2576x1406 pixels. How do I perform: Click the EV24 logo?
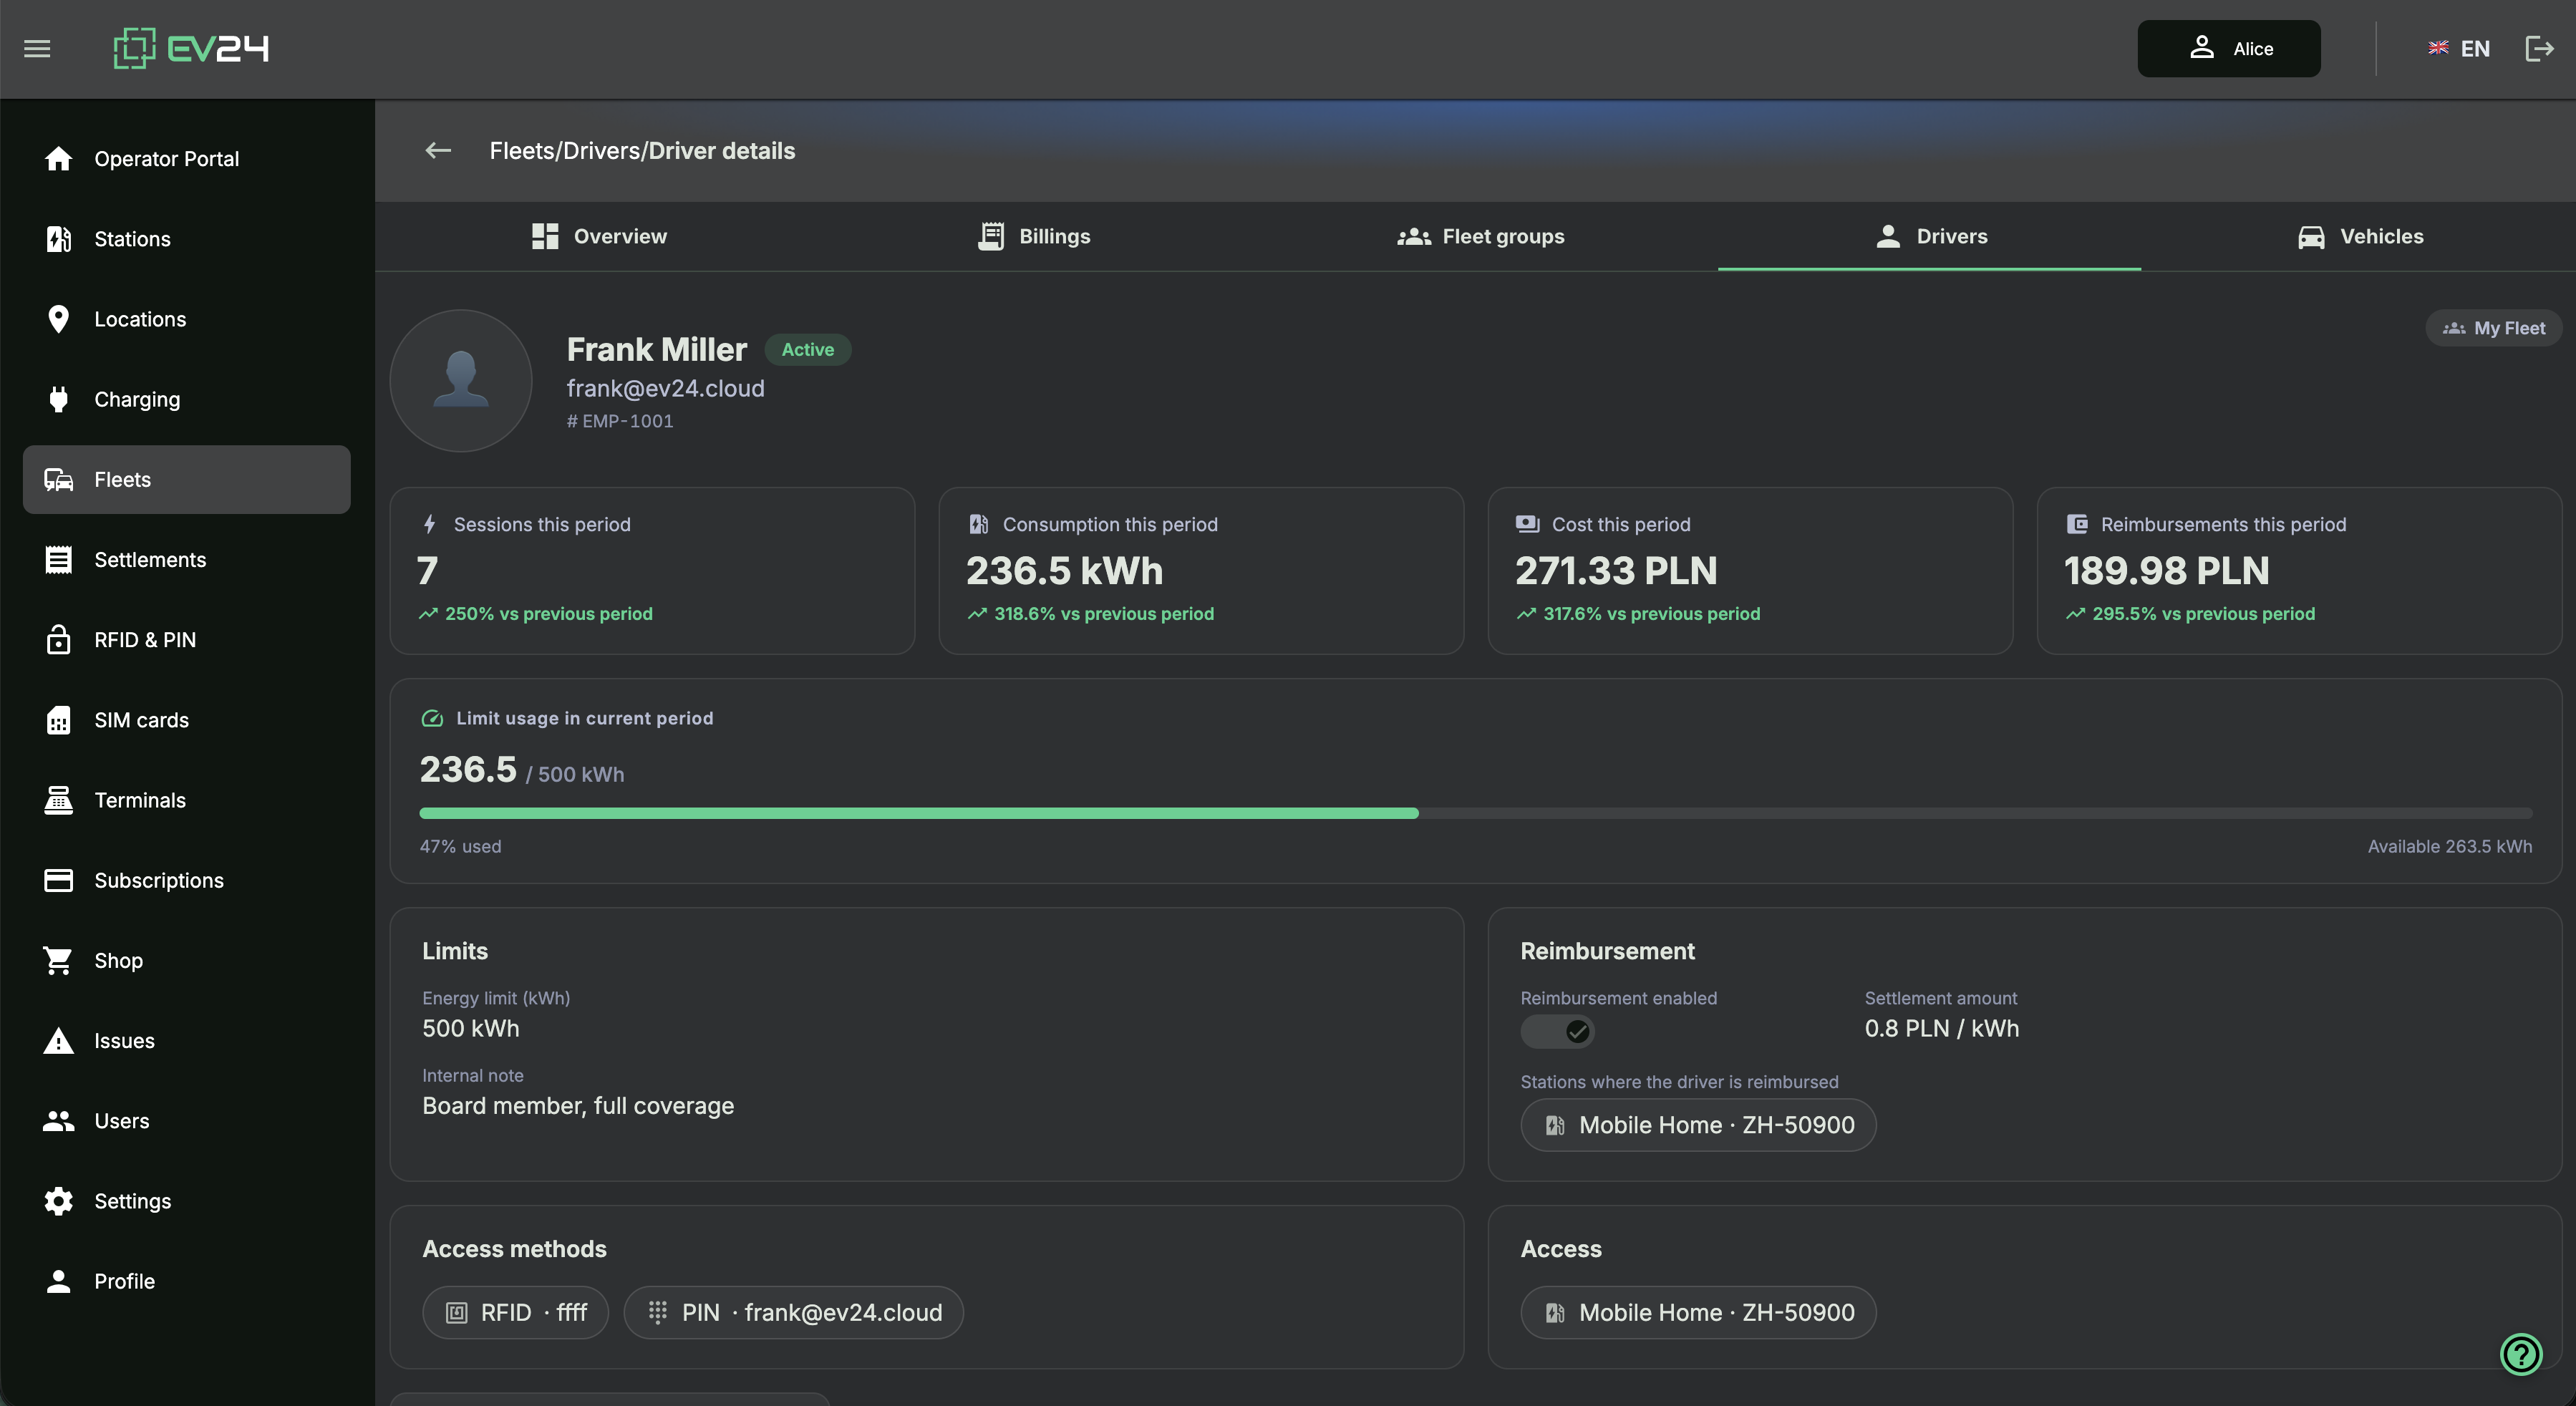tap(191, 48)
